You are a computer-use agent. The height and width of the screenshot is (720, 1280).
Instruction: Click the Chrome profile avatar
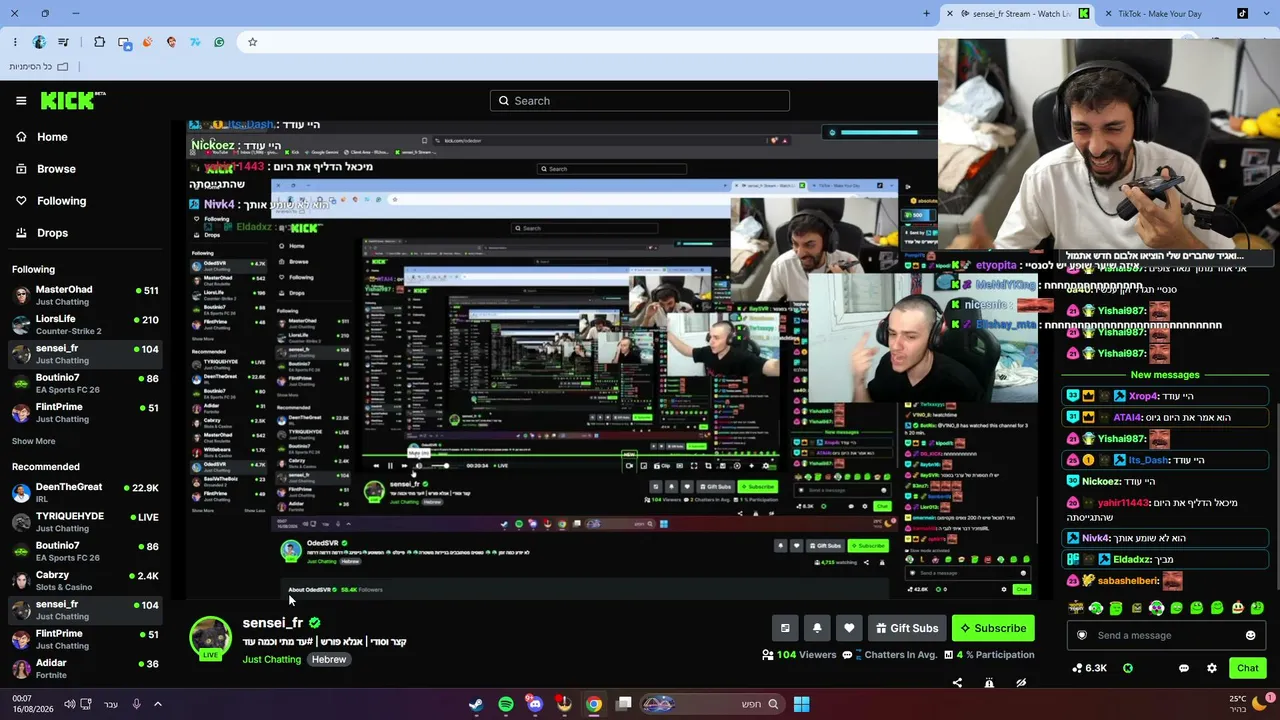tap(39, 42)
